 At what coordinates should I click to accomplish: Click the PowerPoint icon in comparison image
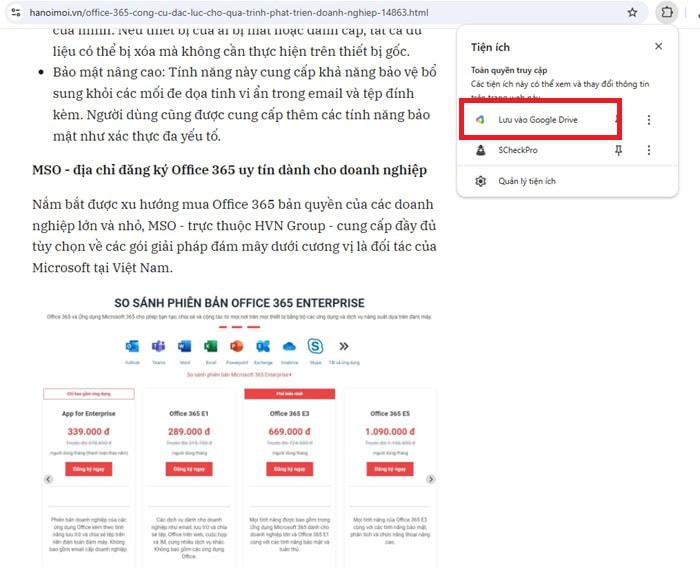tap(237, 346)
